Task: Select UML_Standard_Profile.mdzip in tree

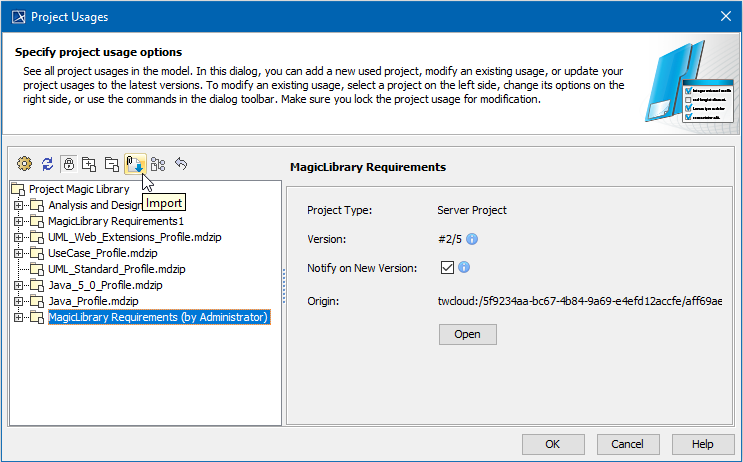Action: click(116, 270)
